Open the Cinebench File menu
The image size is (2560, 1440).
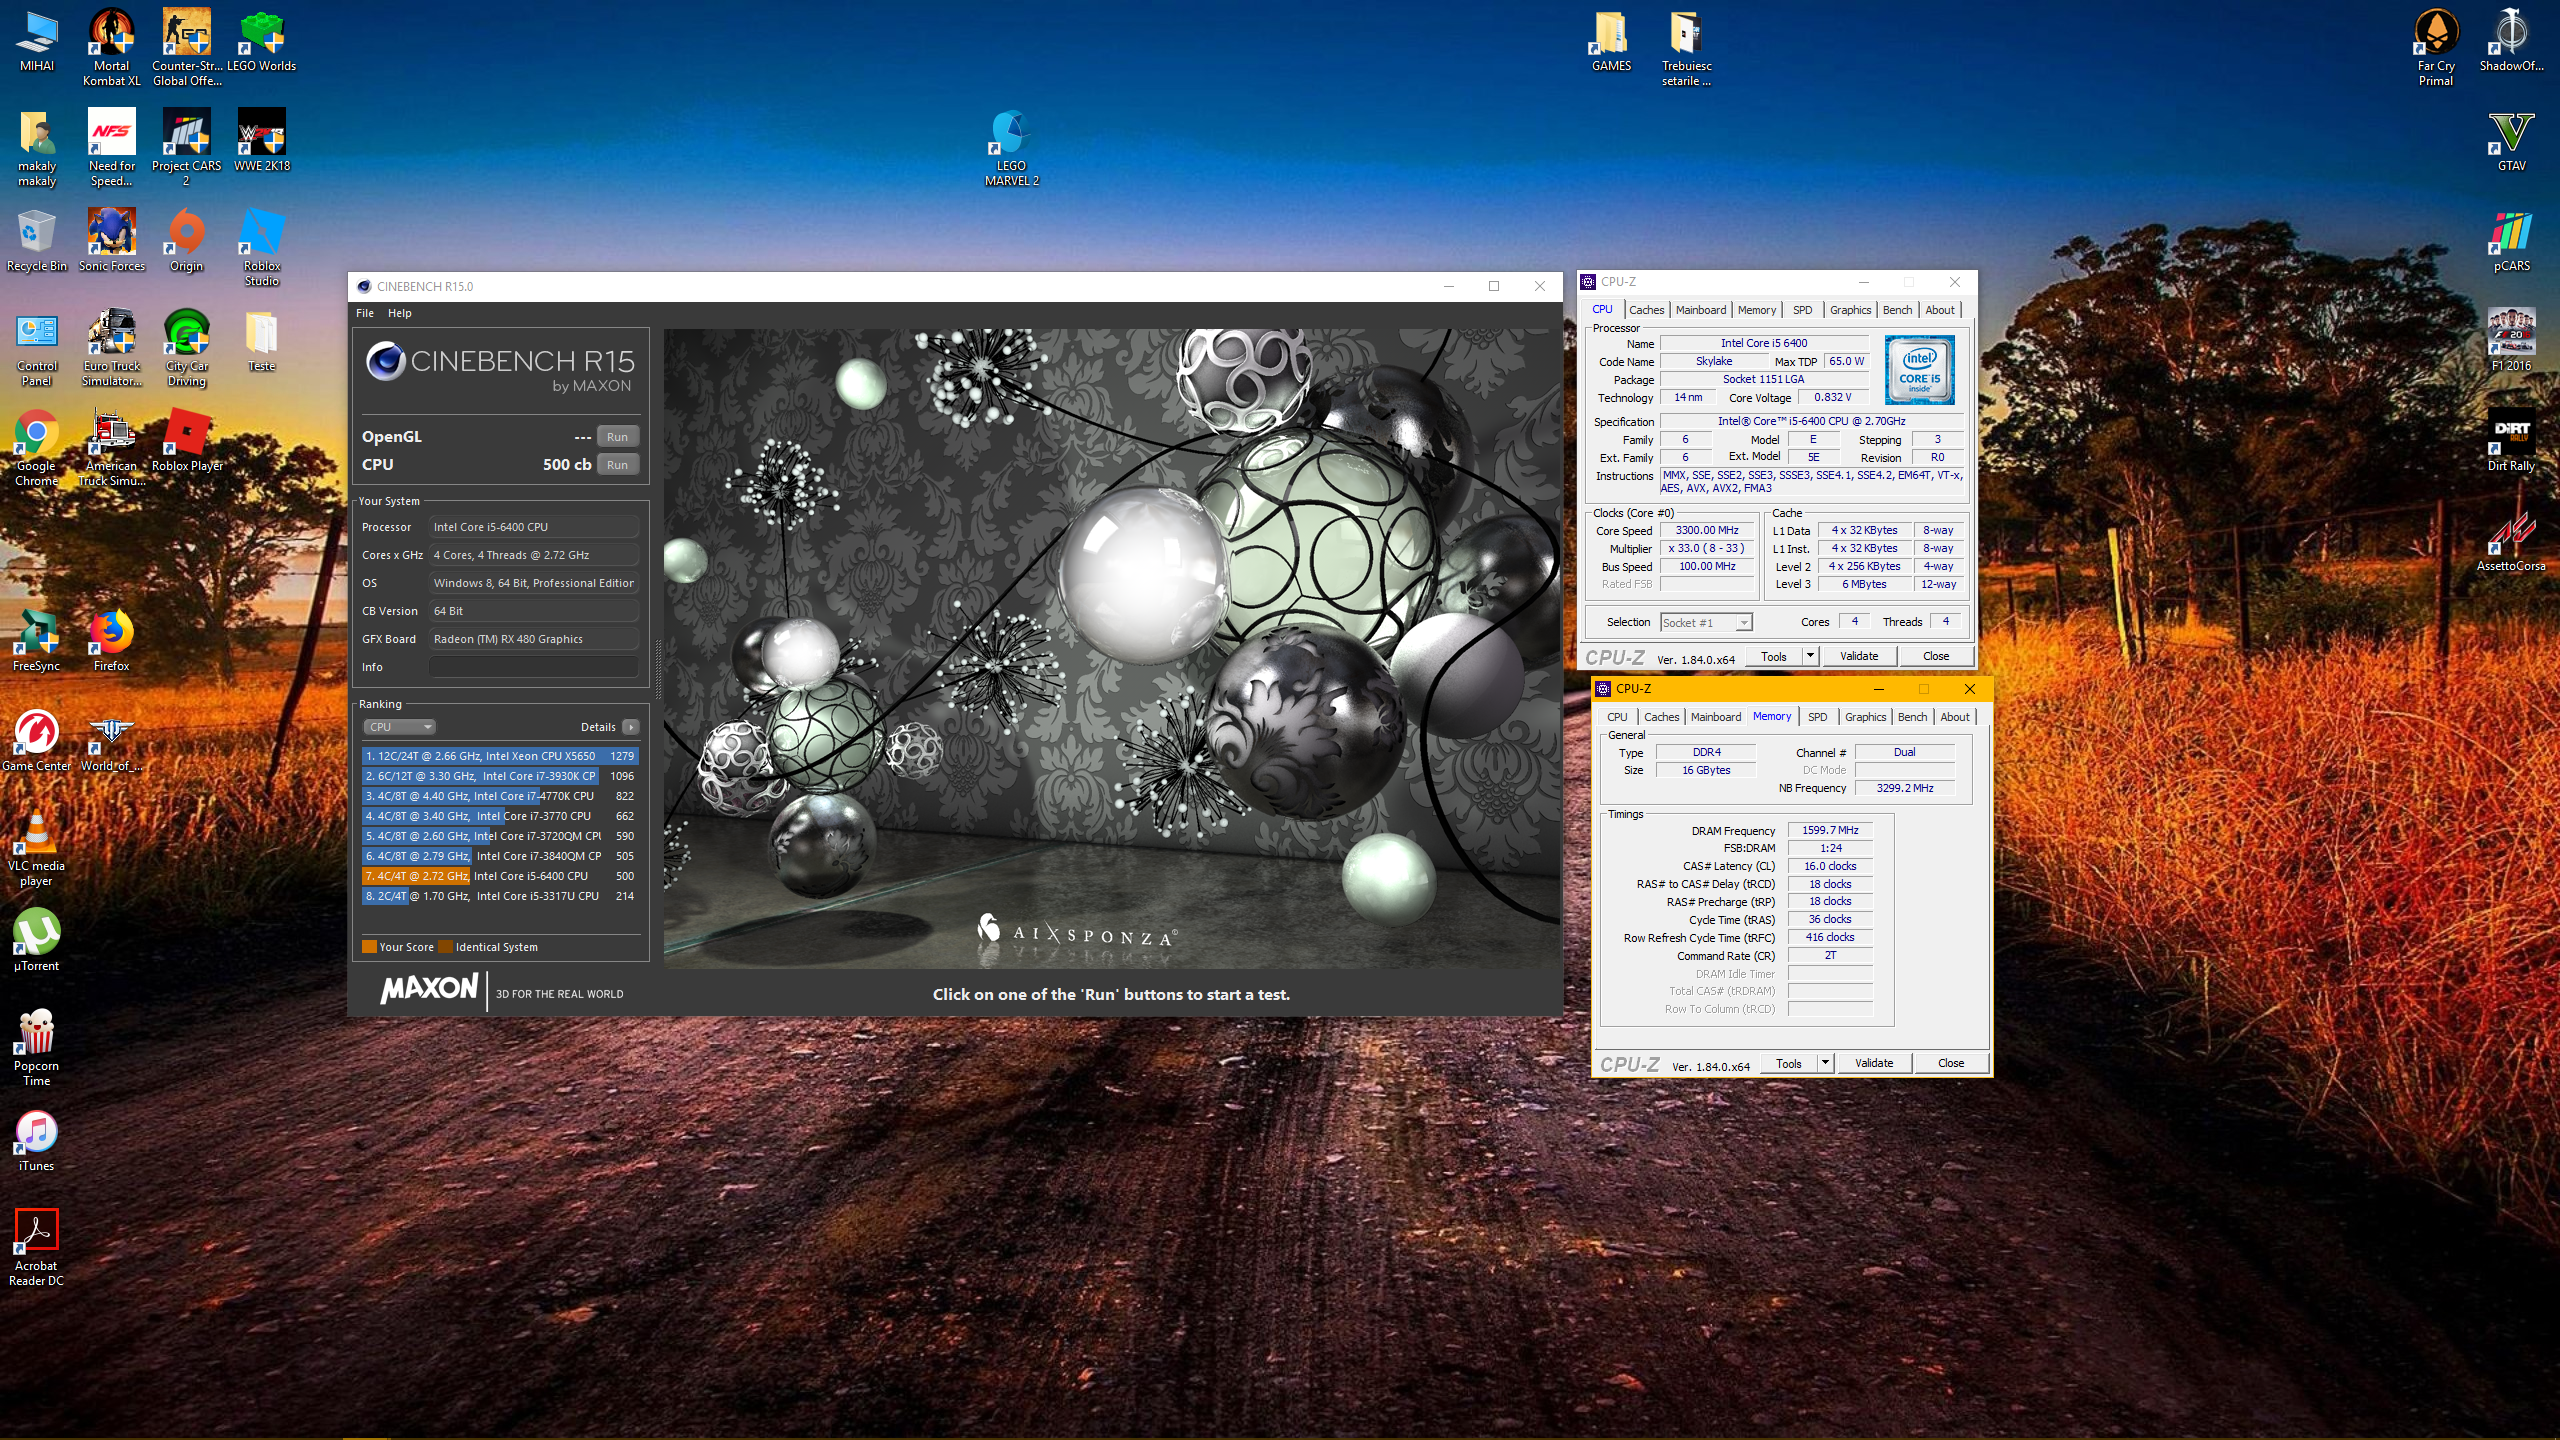click(365, 313)
